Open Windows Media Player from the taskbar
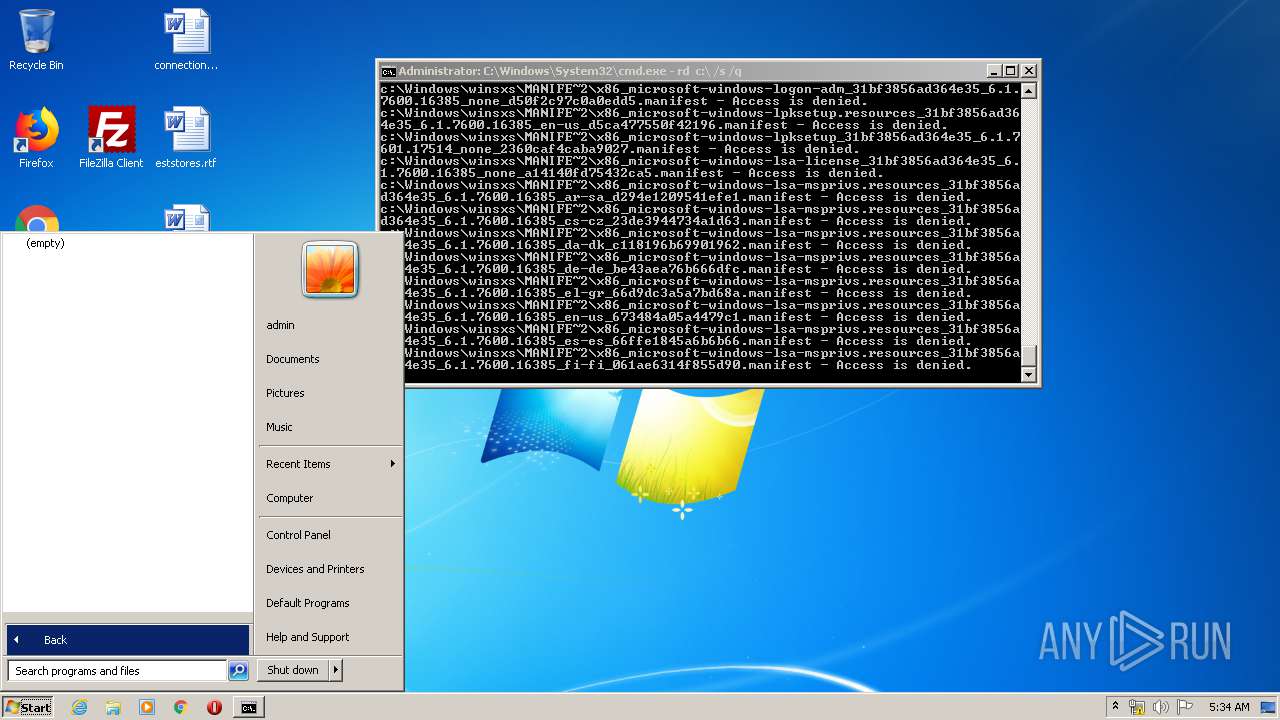 [147, 707]
